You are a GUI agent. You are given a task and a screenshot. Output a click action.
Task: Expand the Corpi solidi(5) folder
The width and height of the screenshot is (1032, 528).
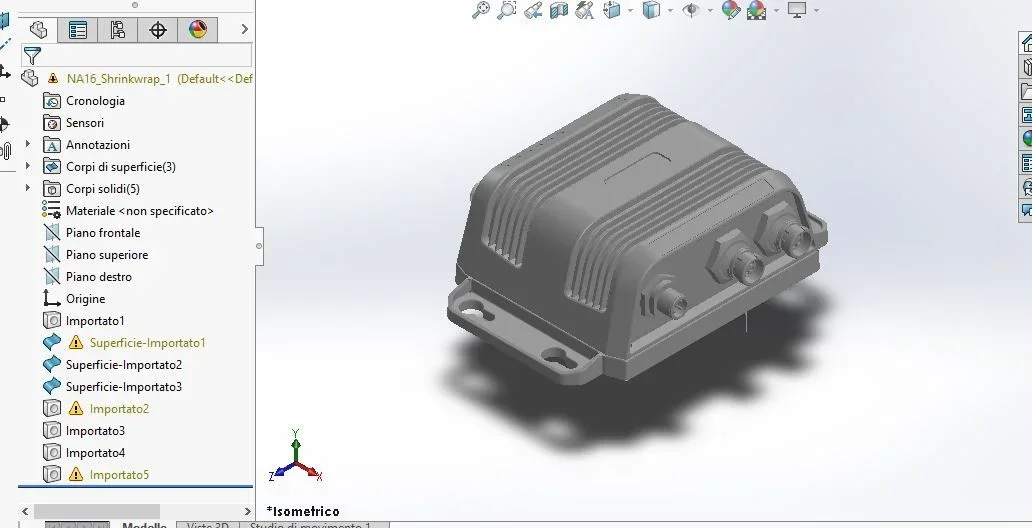(x=28, y=188)
